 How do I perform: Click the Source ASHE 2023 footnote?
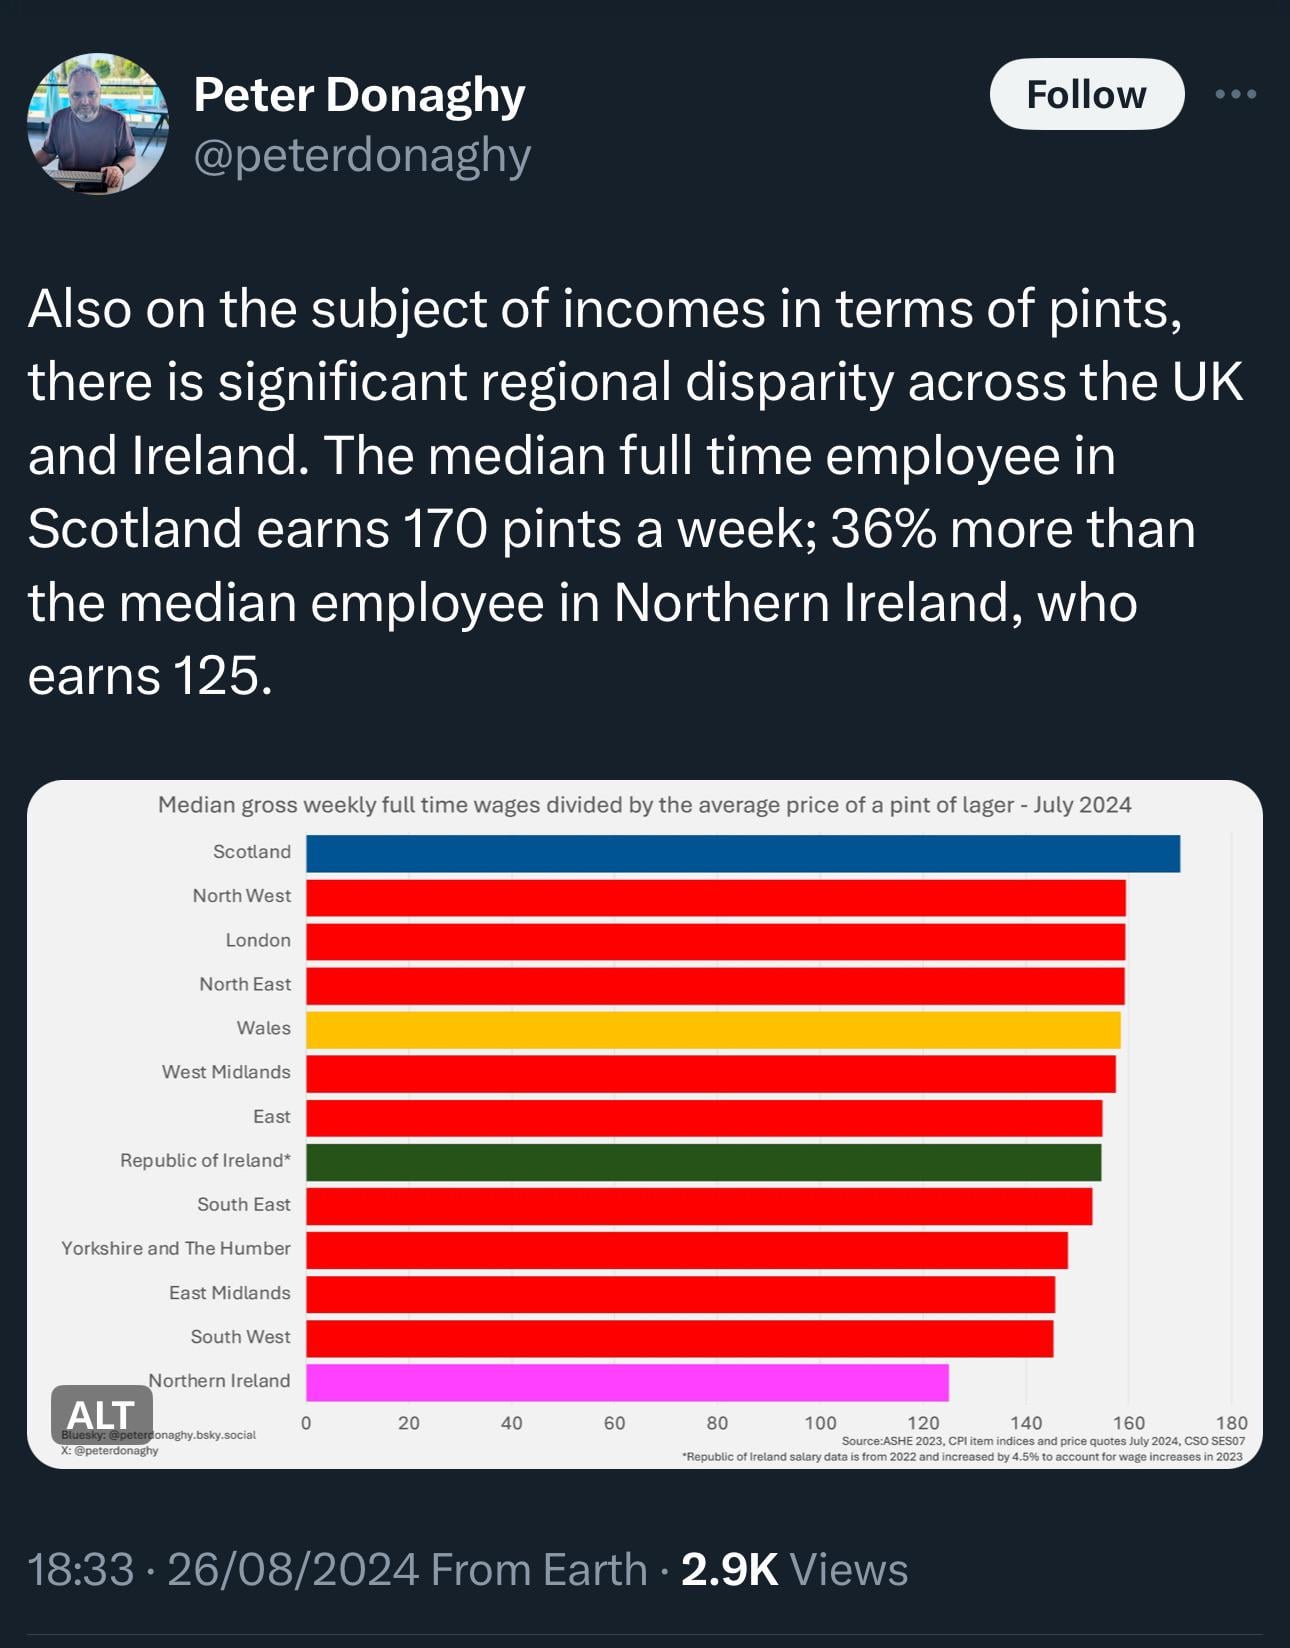point(1043,1441)
